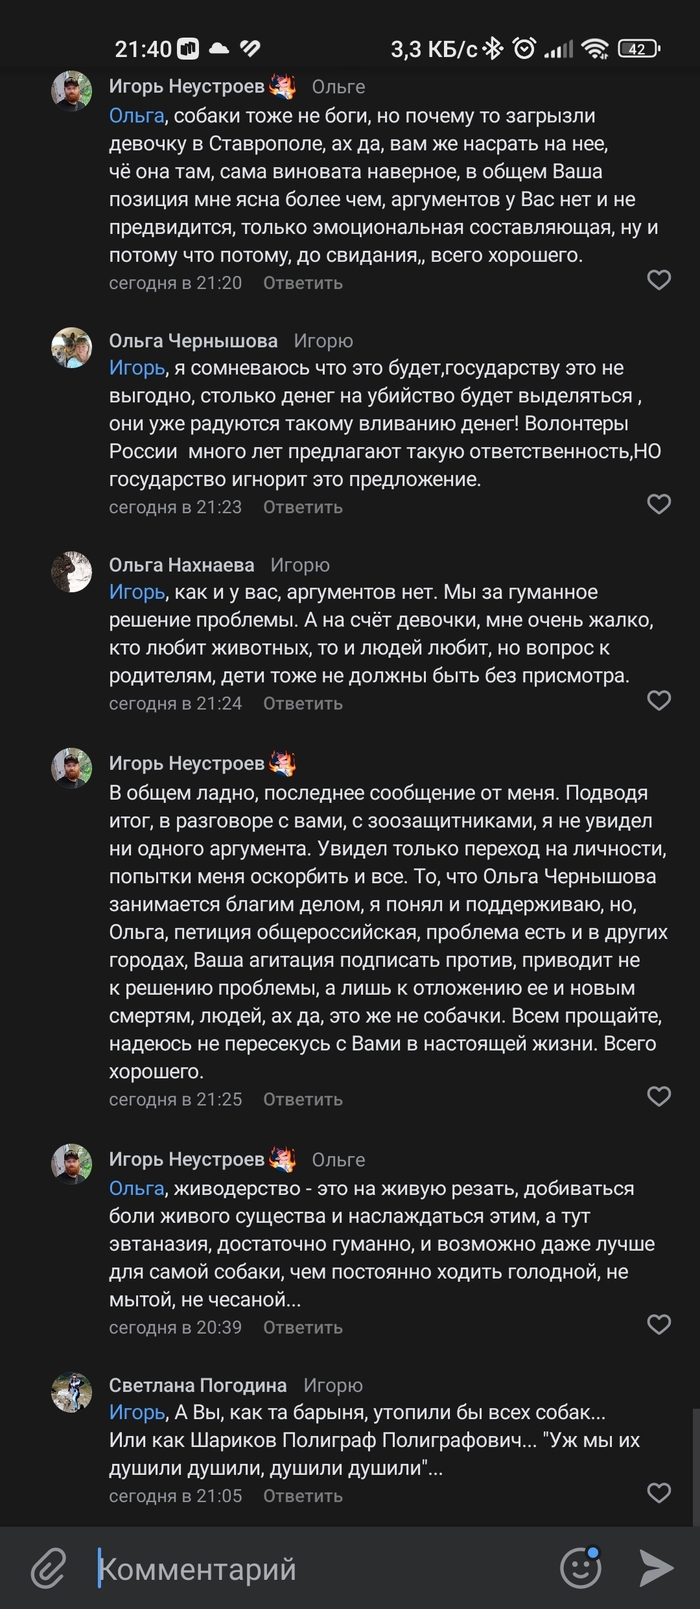The width and height of the screenshot is (700, 1609).
Task: Tap Svetlana Pogodina's avatar thumbnail
Action: [72, 1392]
